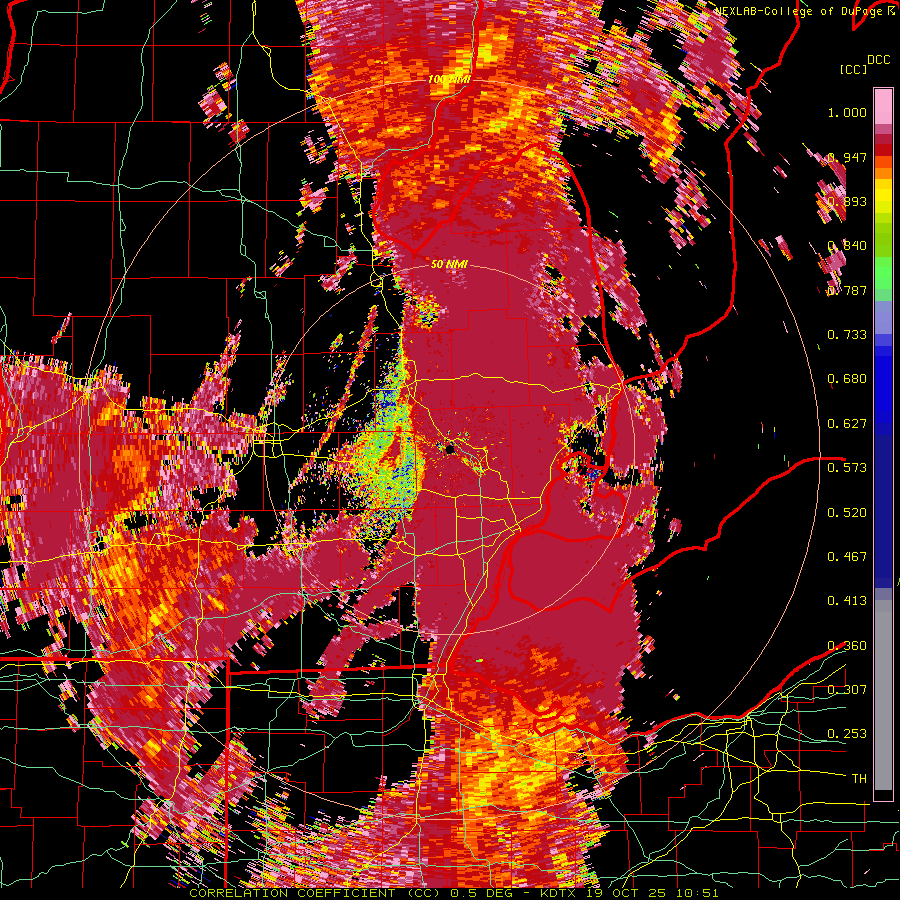Click the black radar site dot at center
900x900 pixels.
pos(450,449)
